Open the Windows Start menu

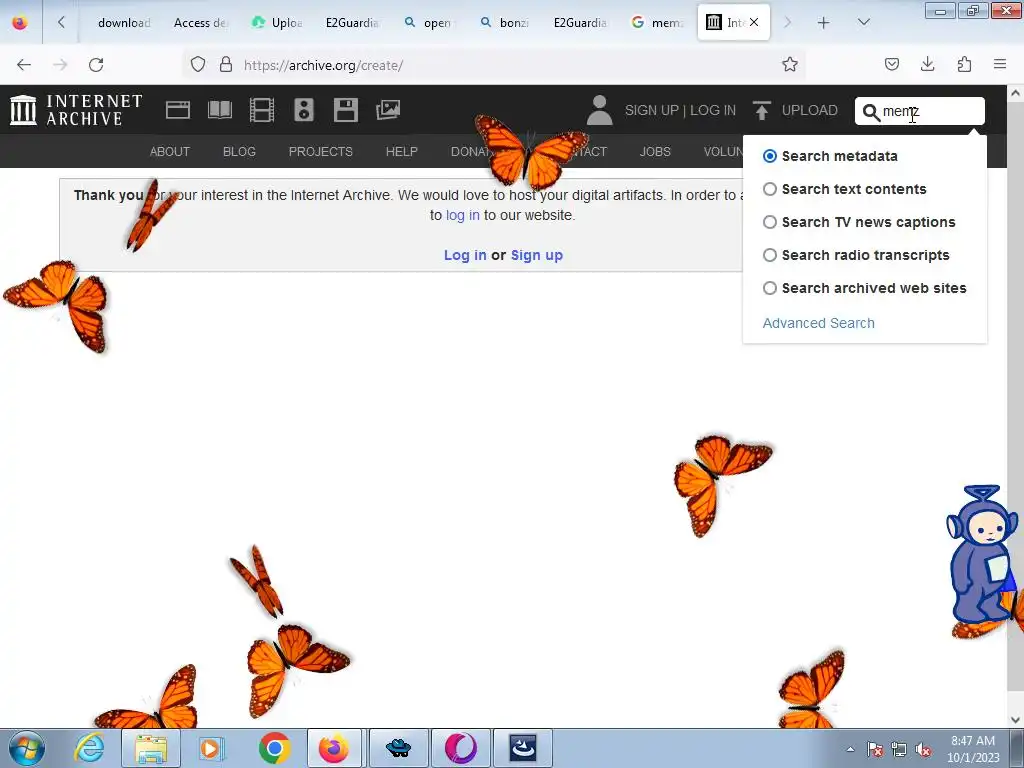click(x=26, y=748)
